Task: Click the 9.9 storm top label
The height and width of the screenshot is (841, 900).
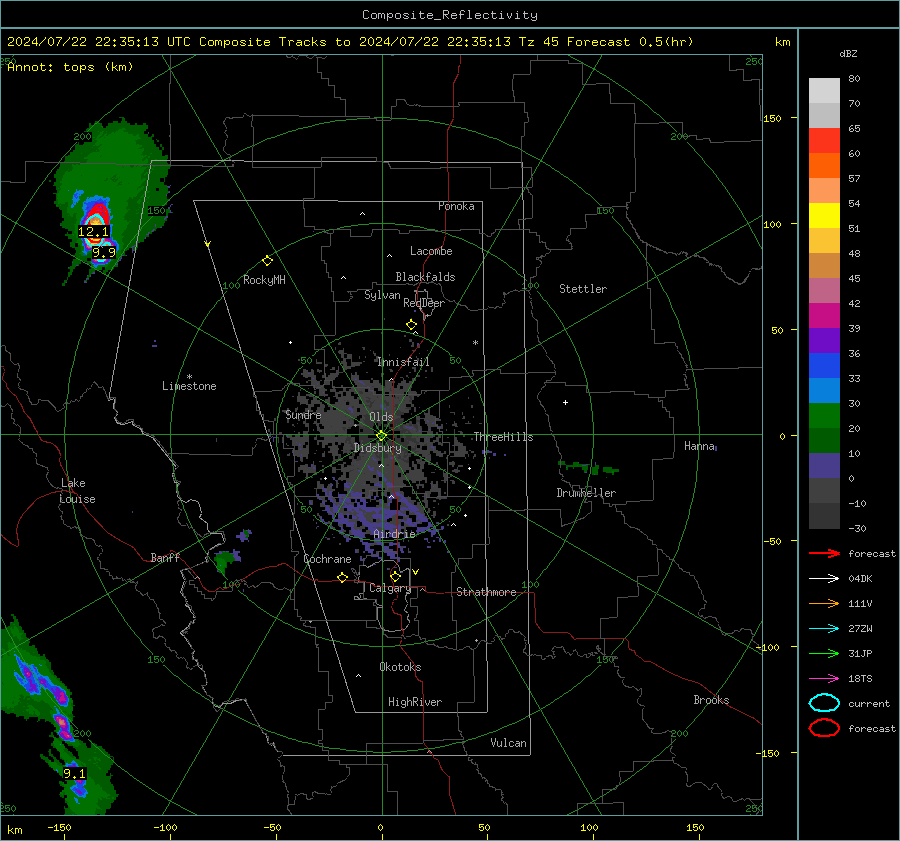Action: [104, 253]
